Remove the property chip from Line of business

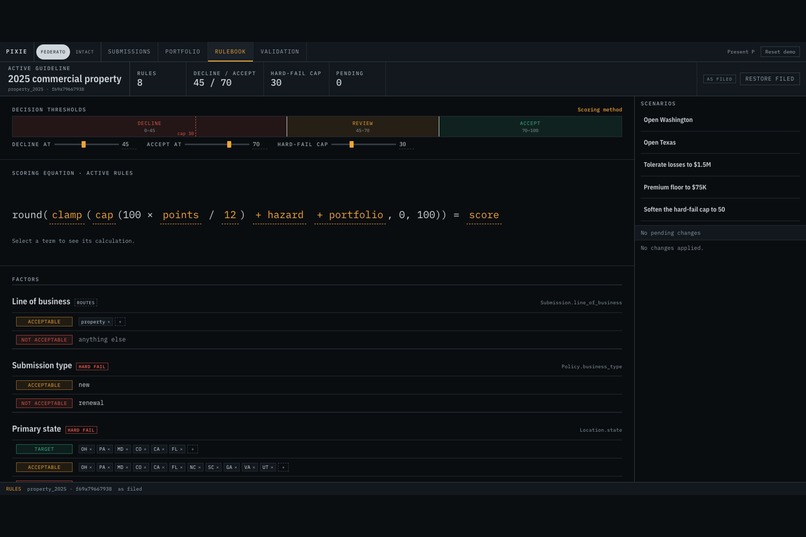108,322
